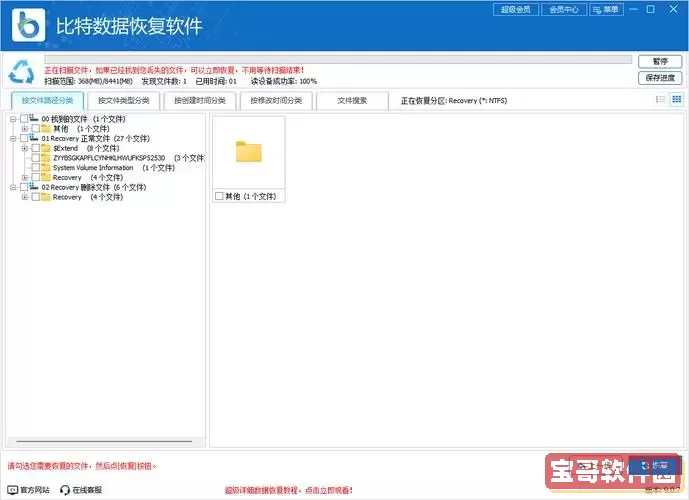
Task: Click the 读设备成功率: 100% text
Action: [283, 81]
